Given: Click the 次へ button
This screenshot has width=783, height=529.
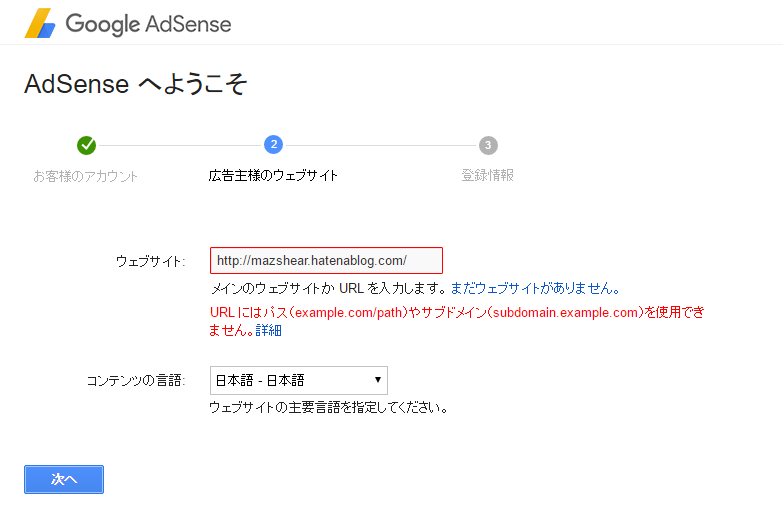Looking at the screenshot, I should tap(64, 480).
